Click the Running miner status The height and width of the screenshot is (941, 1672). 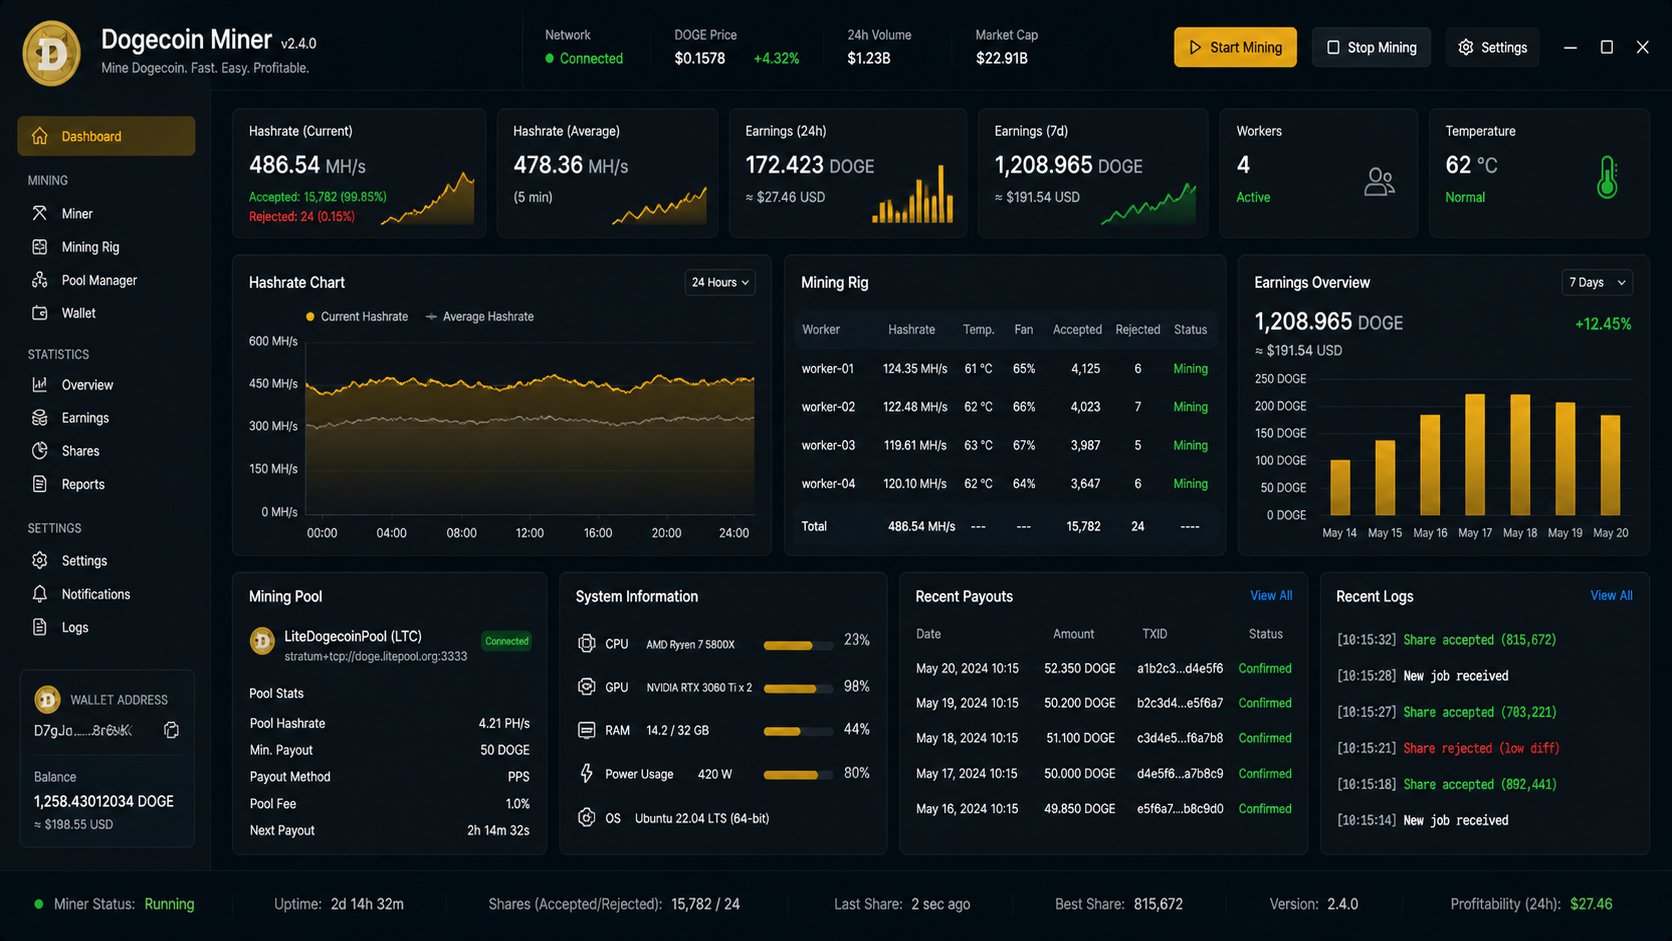(169, 904)
